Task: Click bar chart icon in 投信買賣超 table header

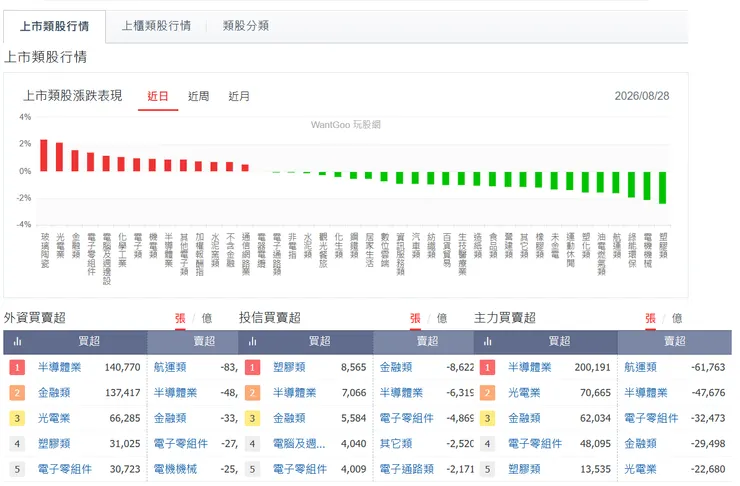Action: coord(252,341)
